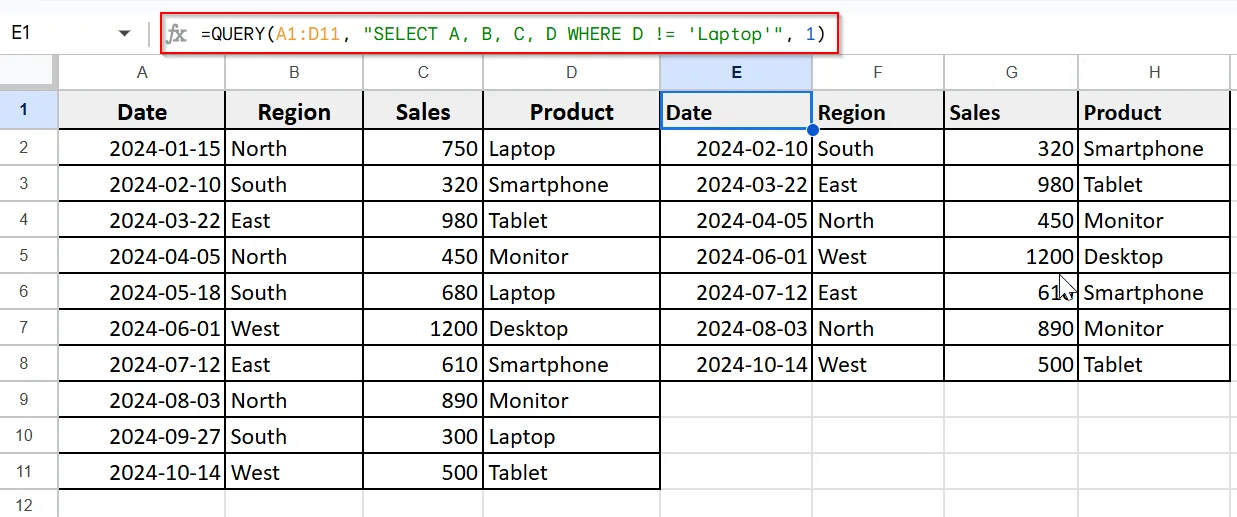The image size is (1237, 517).
Task: Click cell H4 containing Monitor
Action: coord(1154,220)
